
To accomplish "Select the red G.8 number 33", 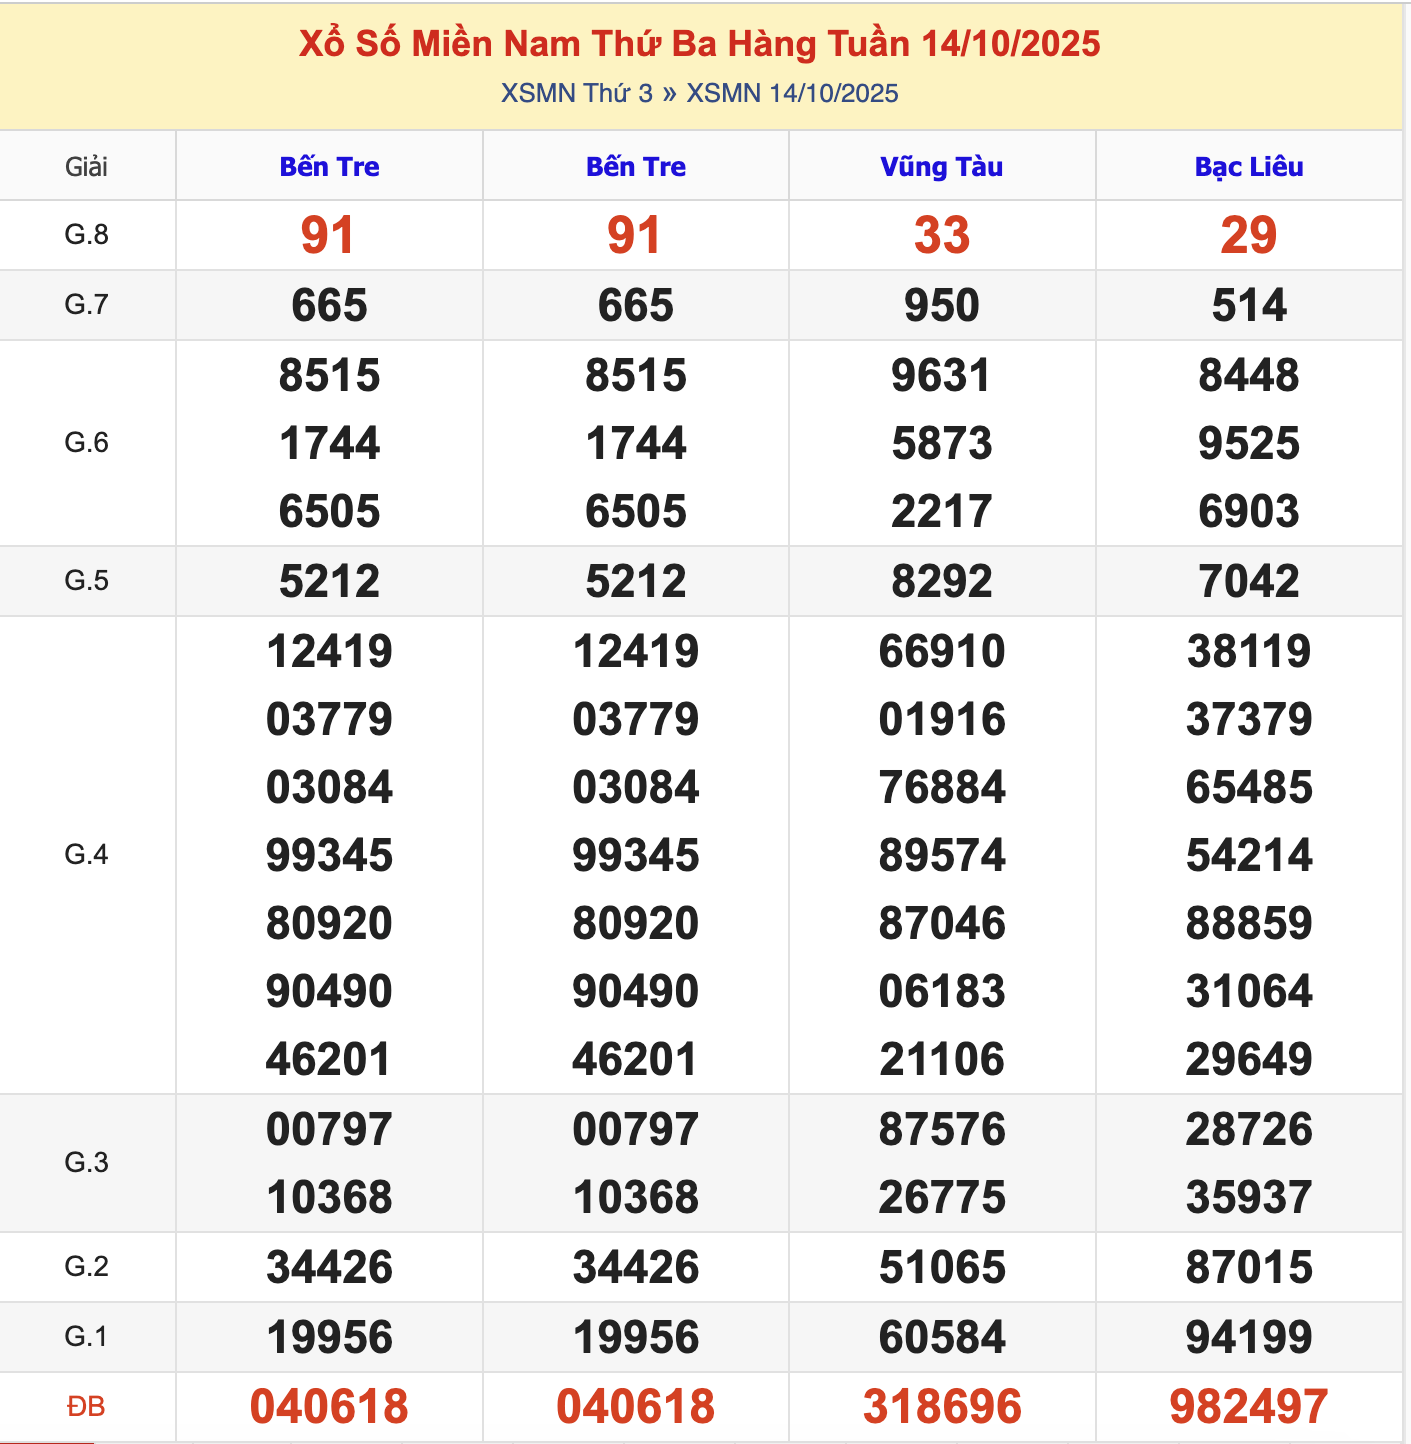I will click(x=941, y=236).
